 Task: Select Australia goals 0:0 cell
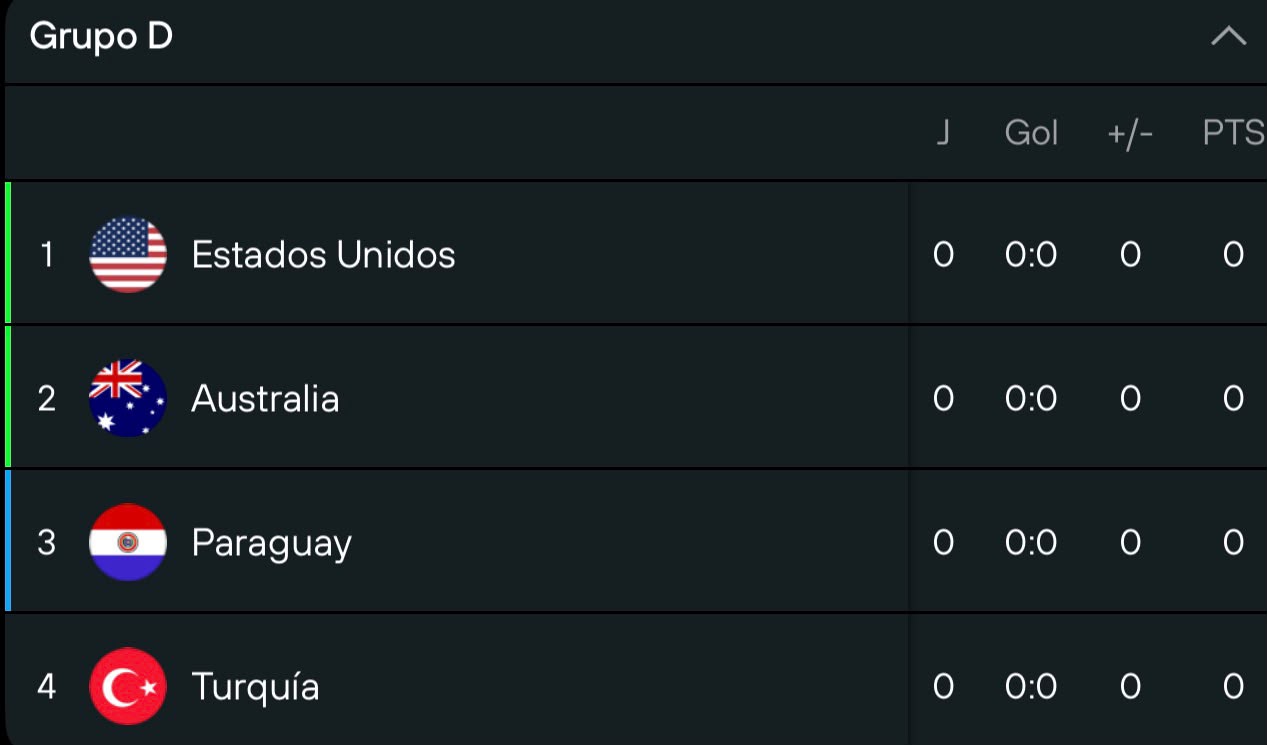click(x=1031, y=399)
